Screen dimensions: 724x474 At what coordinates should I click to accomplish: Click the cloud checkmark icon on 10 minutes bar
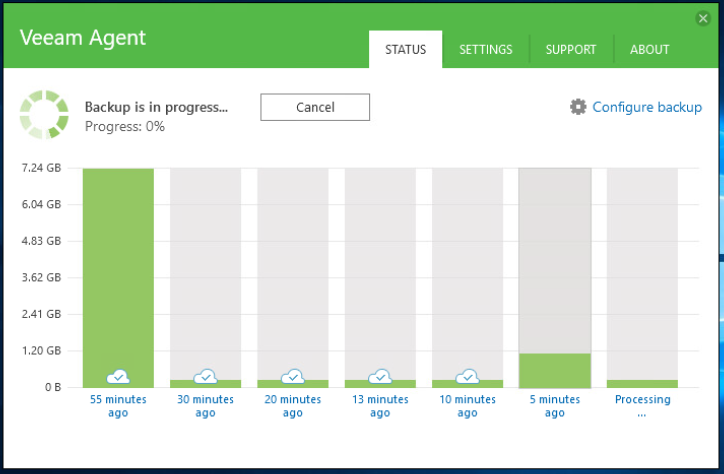pyautogui.click(x=467, y=377)
